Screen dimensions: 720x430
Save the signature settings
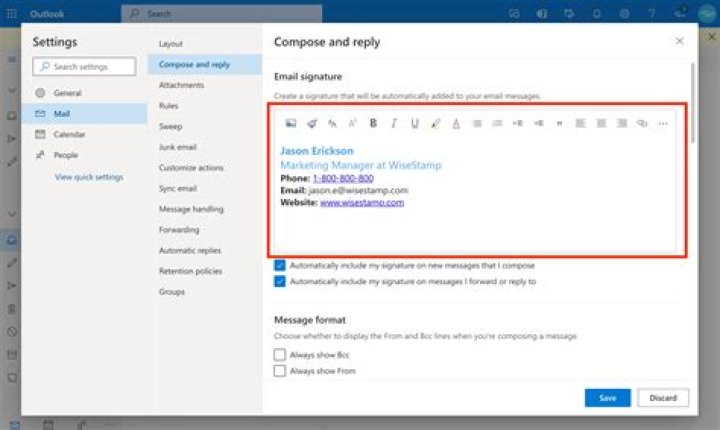[x=608, y=398]
